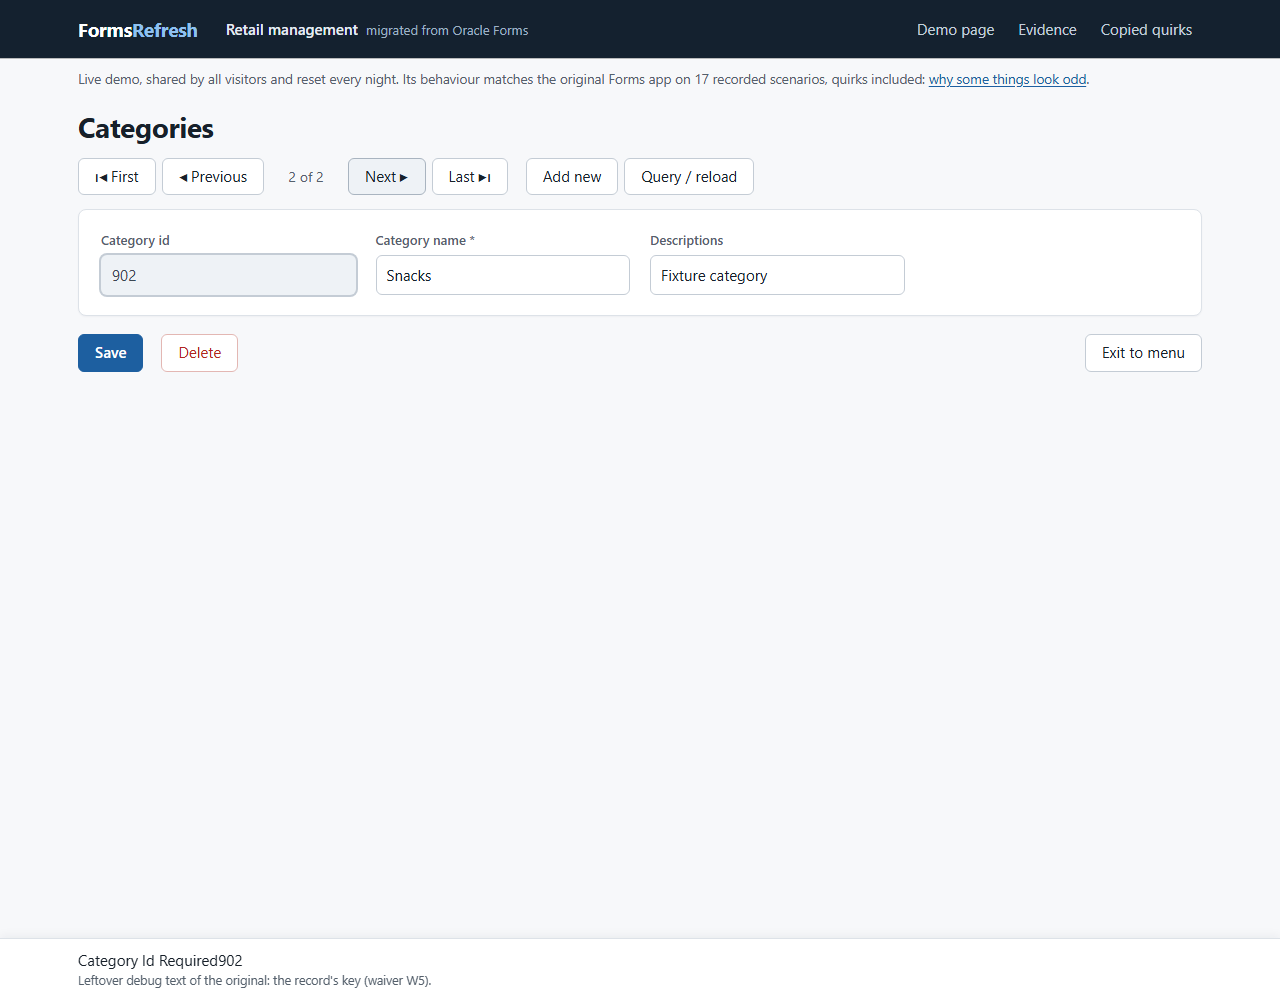This screenshot has height=1000, width=1280.
Task: Click the FormsRefresh logo
Action: pyautogui.click(x=138, y=30)
